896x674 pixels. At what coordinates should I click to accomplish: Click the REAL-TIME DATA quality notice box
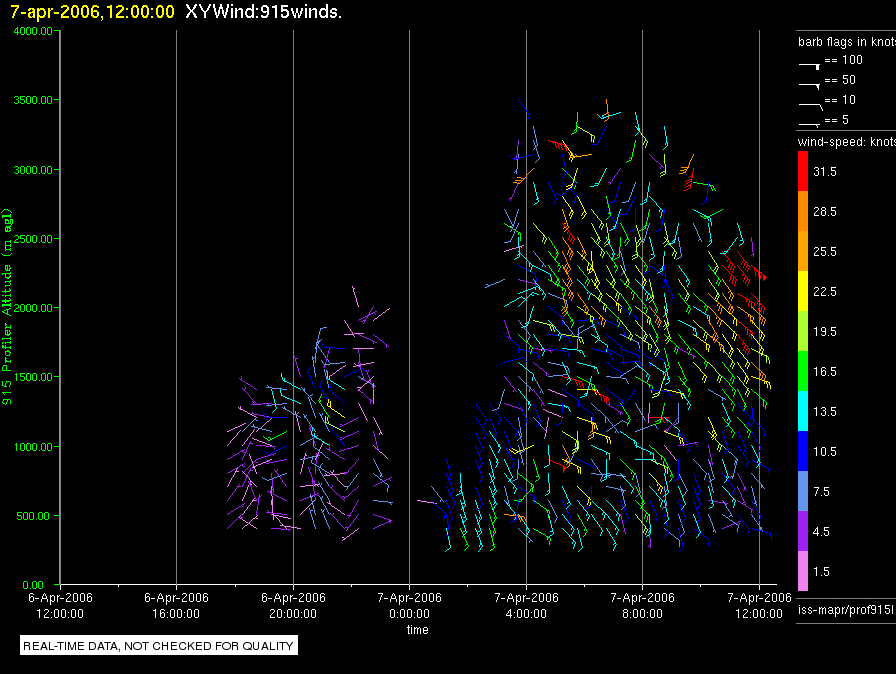click(158, 646)
